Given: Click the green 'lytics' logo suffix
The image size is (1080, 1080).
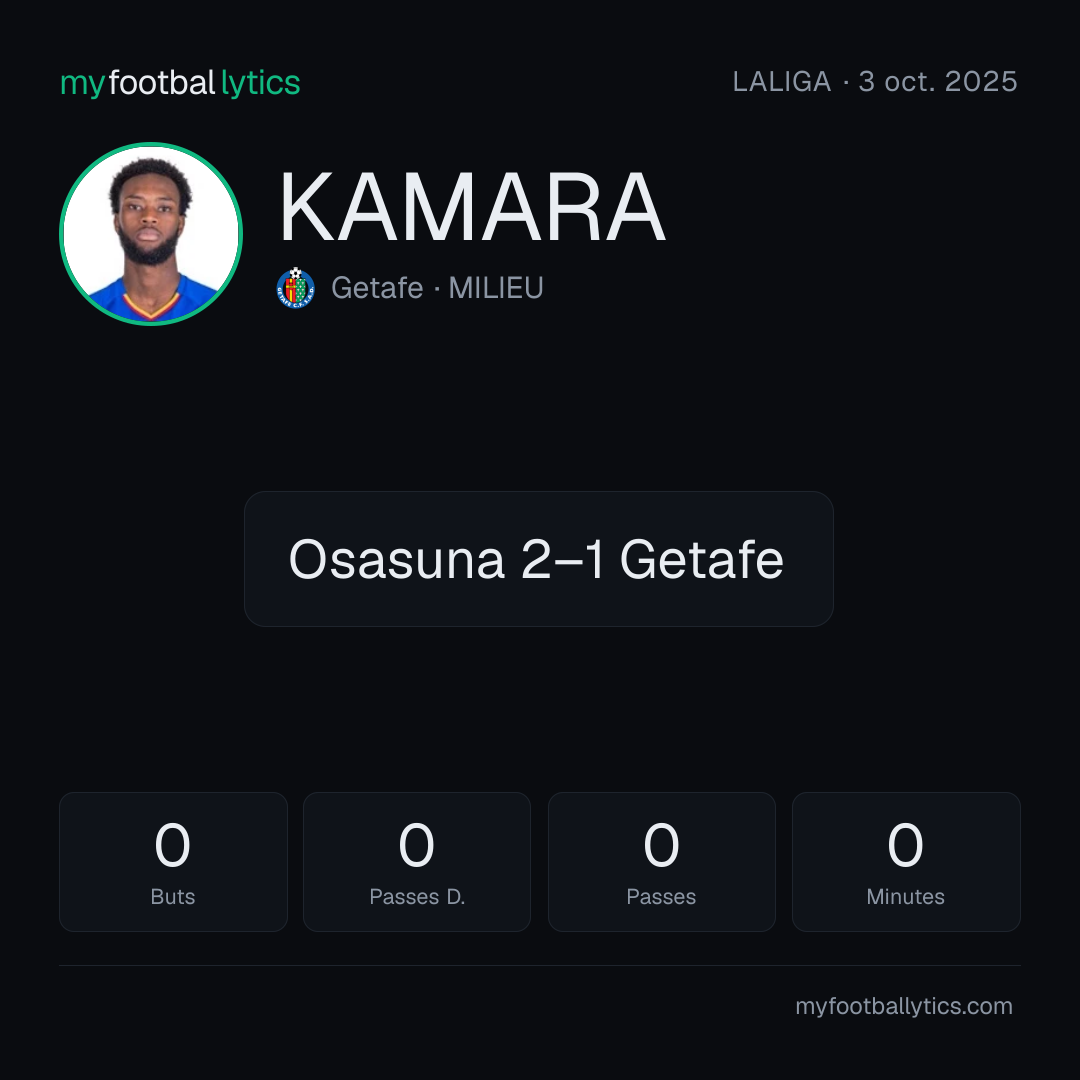Looking at the screenshot, I should coord(260,83).
